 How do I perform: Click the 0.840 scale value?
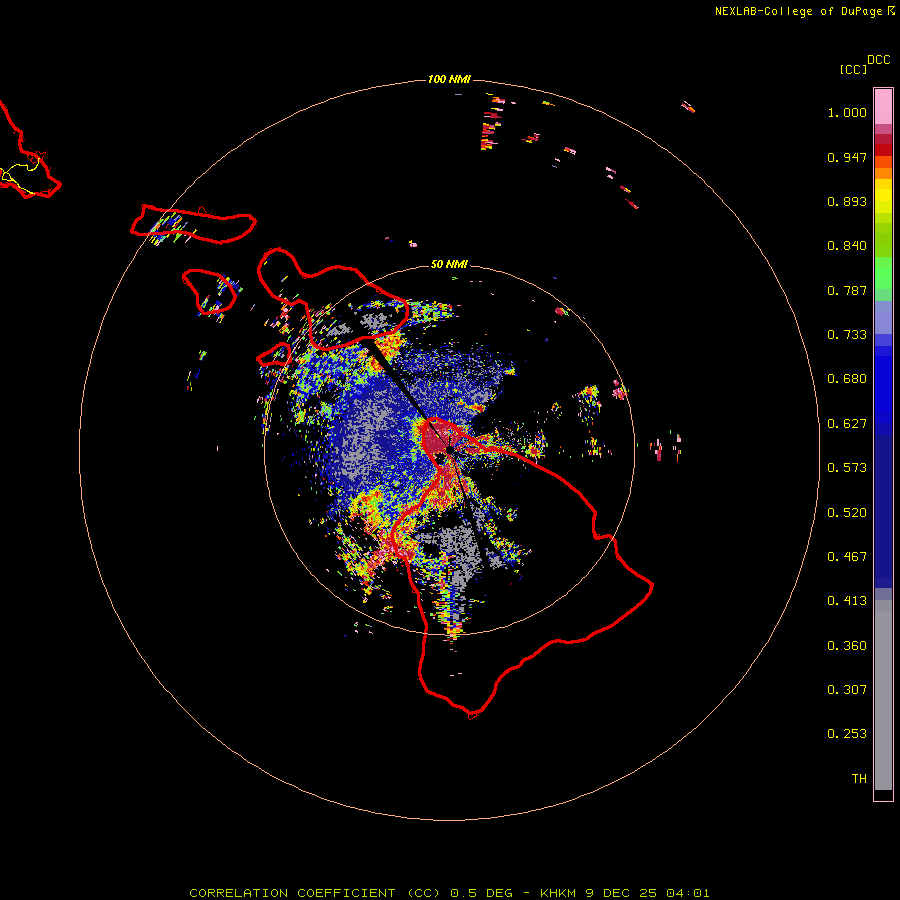tap(847, 246)
